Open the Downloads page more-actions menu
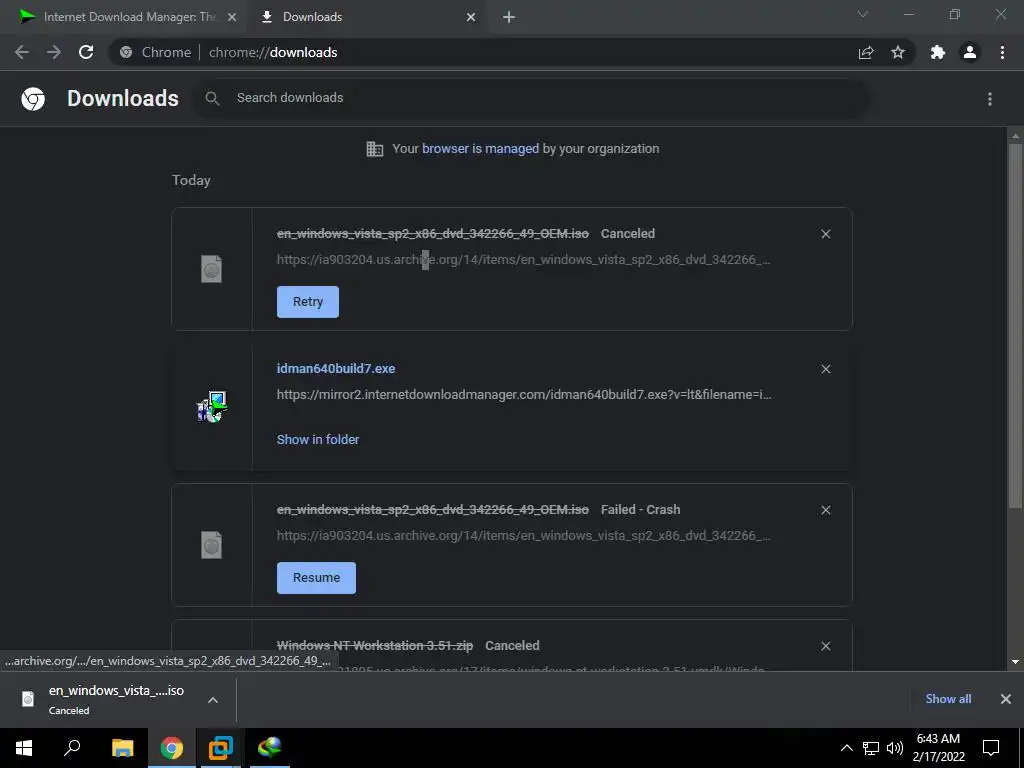Viewport: 1024px width, 768px height. pos(990,99)
